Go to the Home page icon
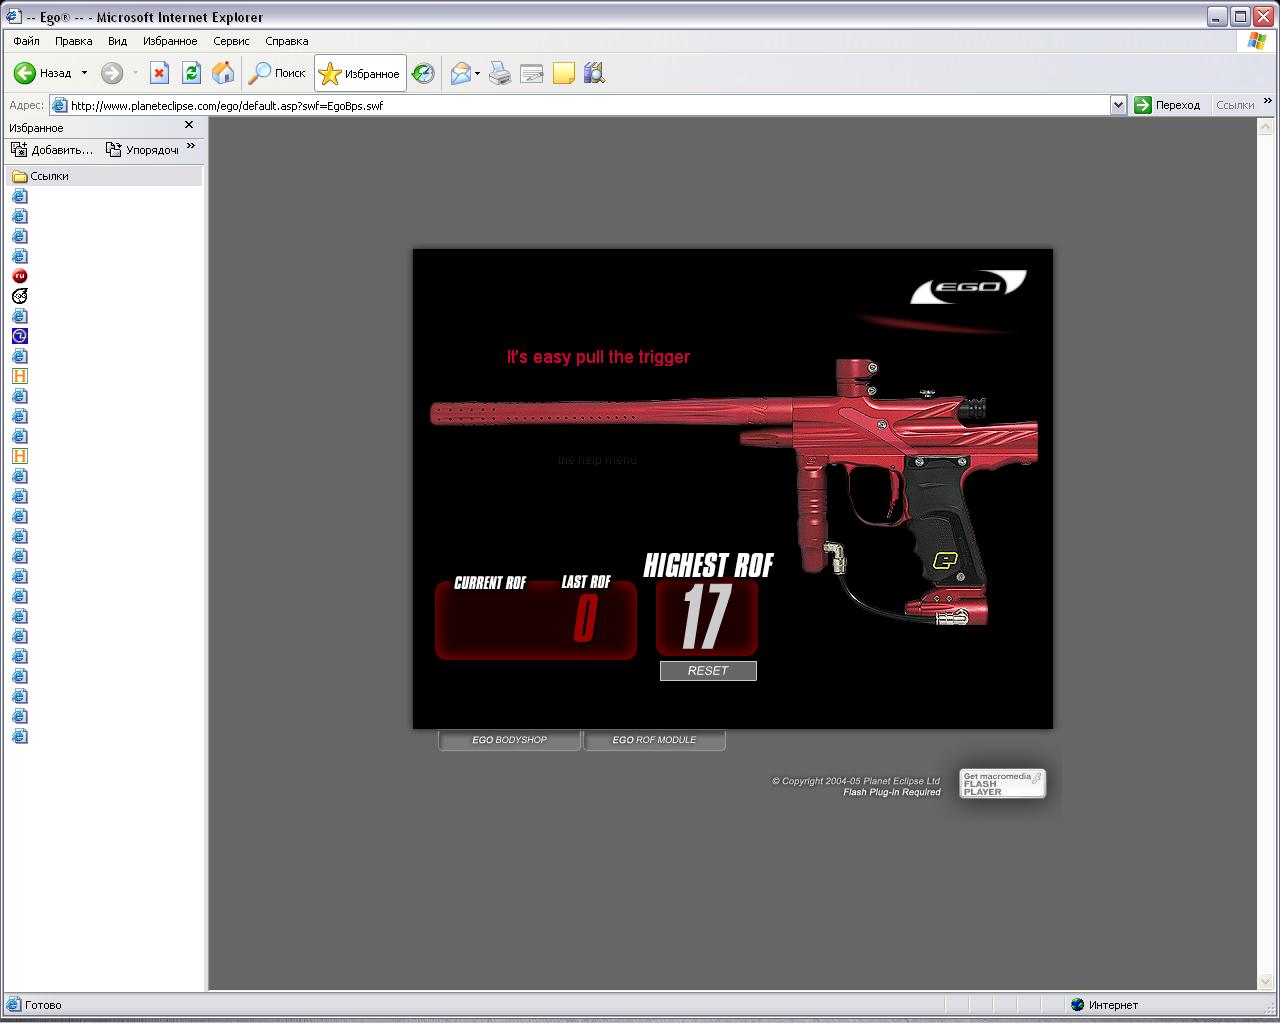Viewport: 1280px width, 1024px height. tap(223, 73)
